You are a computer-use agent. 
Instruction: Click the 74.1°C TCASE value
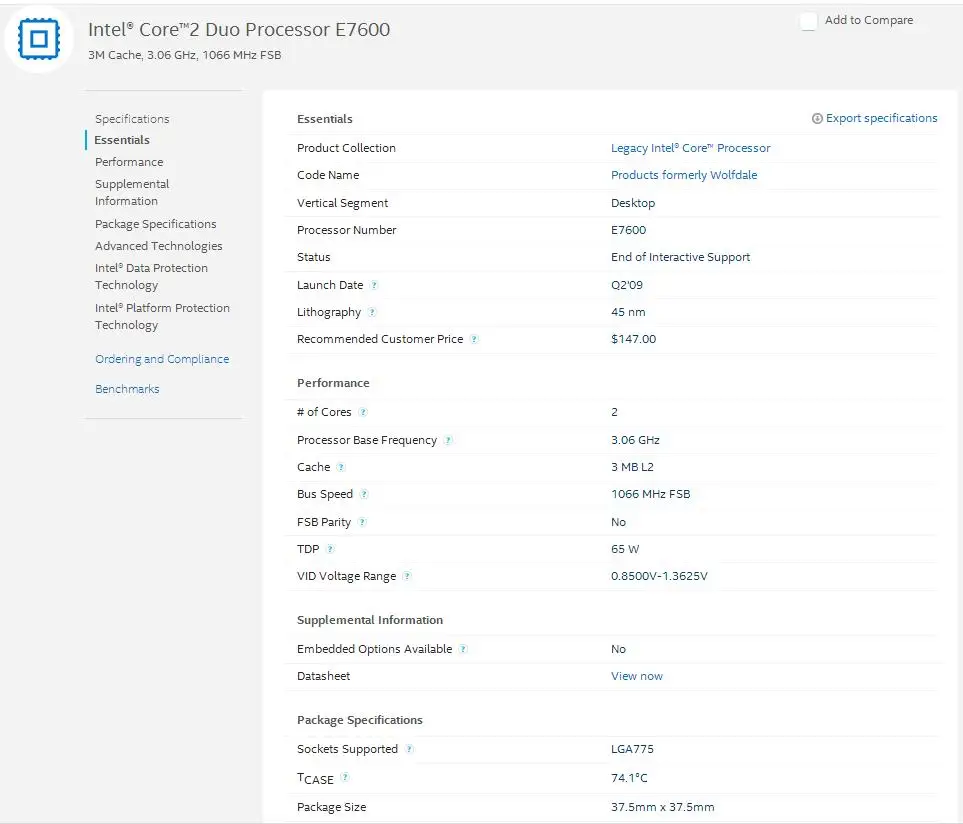coord(629,778)
